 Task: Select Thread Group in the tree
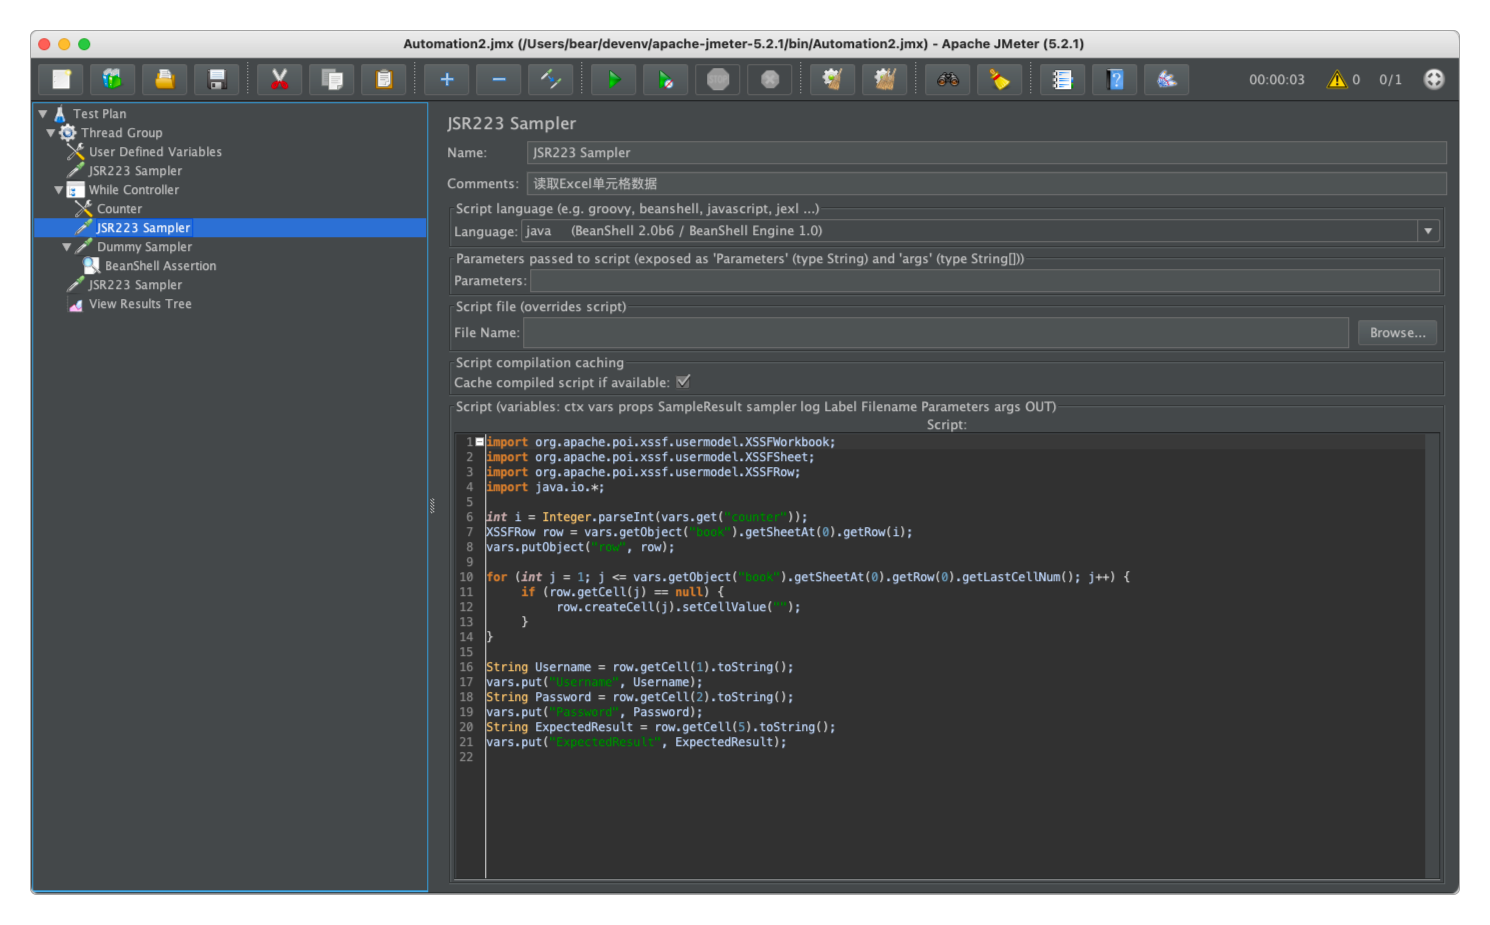coord(122,133)
